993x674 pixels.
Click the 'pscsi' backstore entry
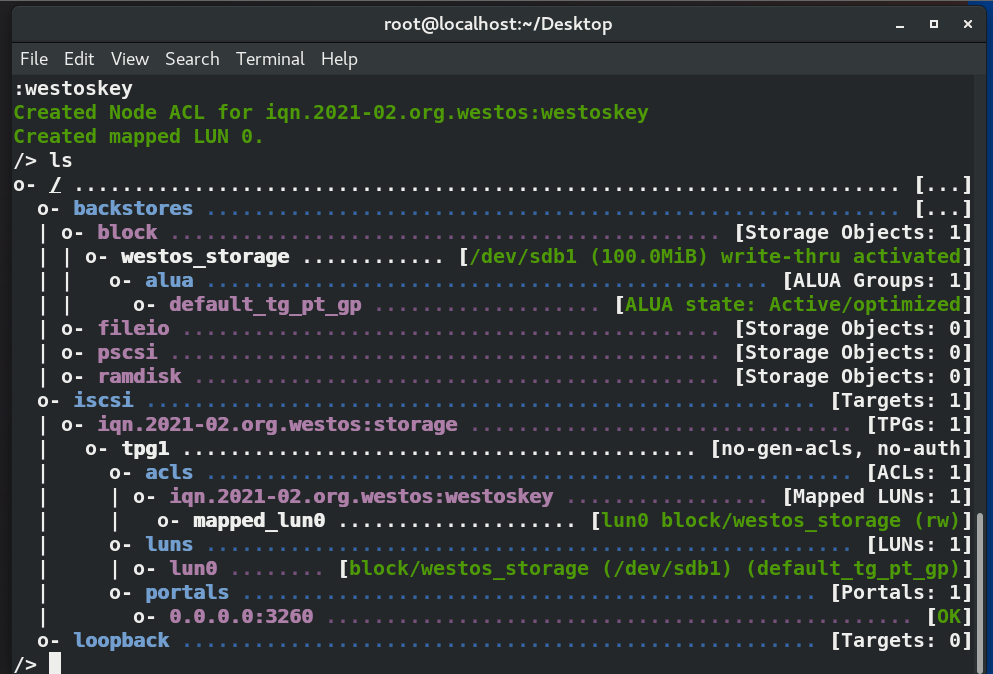[127, 352]
